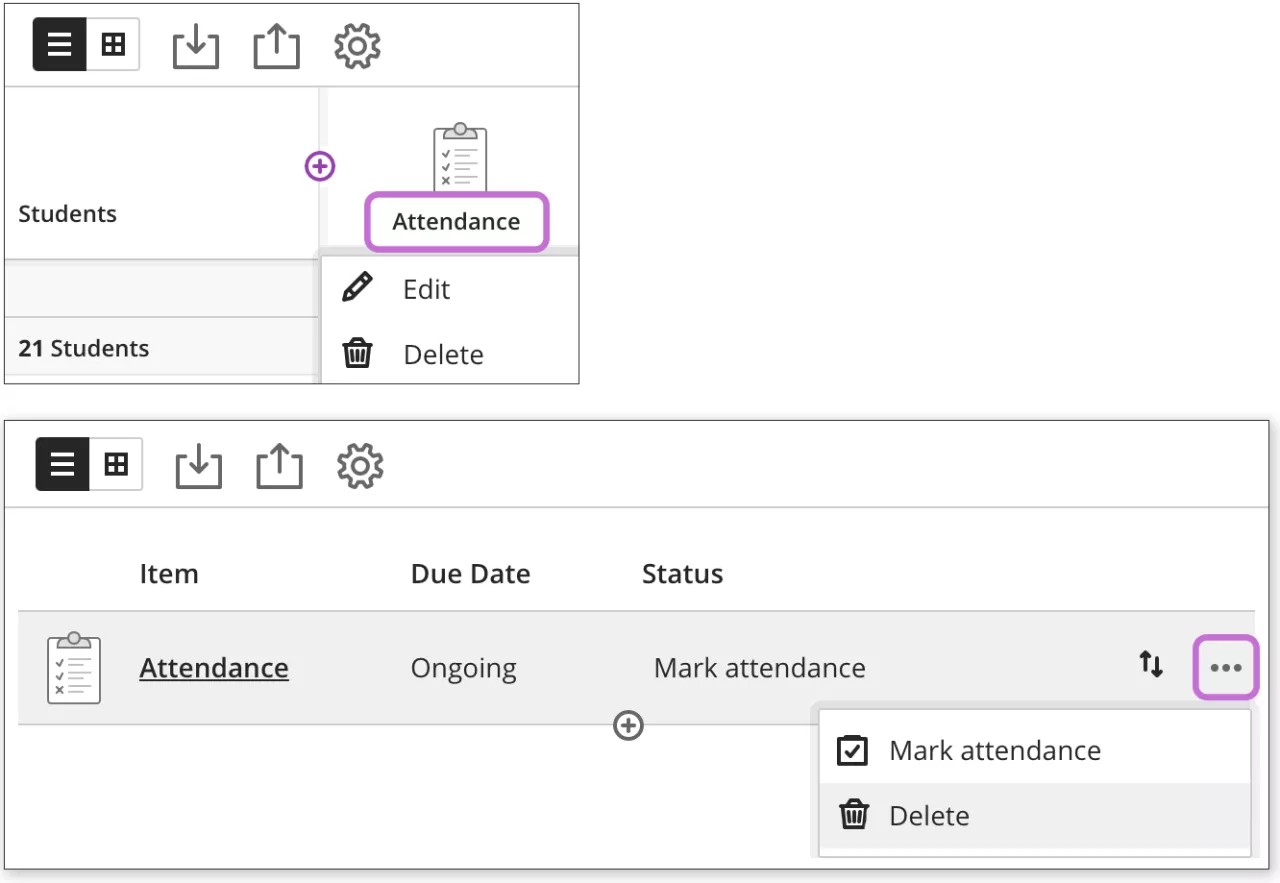
Task: Click the upload grades icon
Action: (x=276, y=45)
